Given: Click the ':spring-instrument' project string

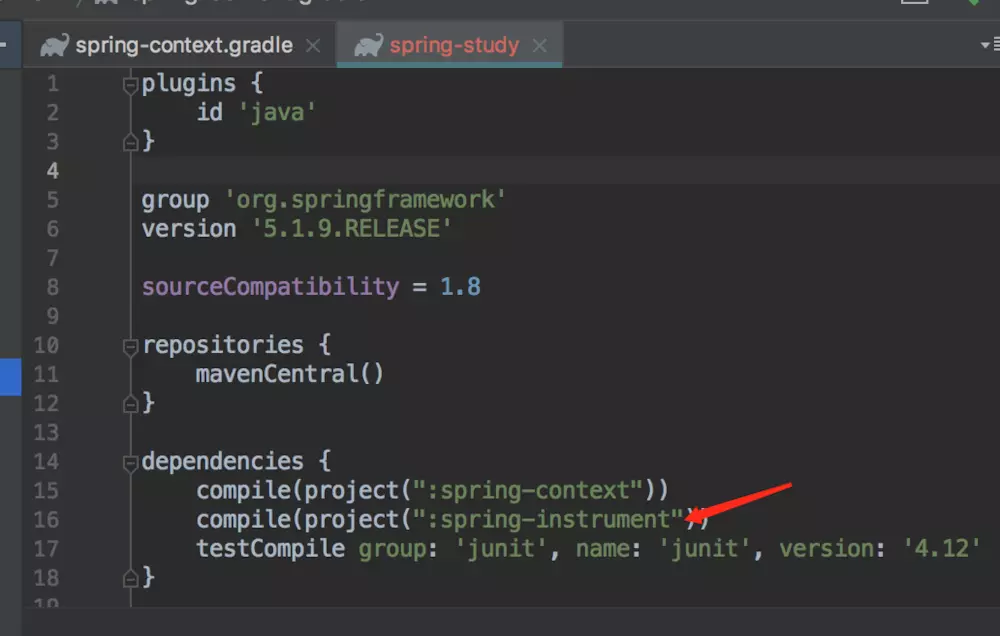Looking at the screenshot, I should 548,519.
